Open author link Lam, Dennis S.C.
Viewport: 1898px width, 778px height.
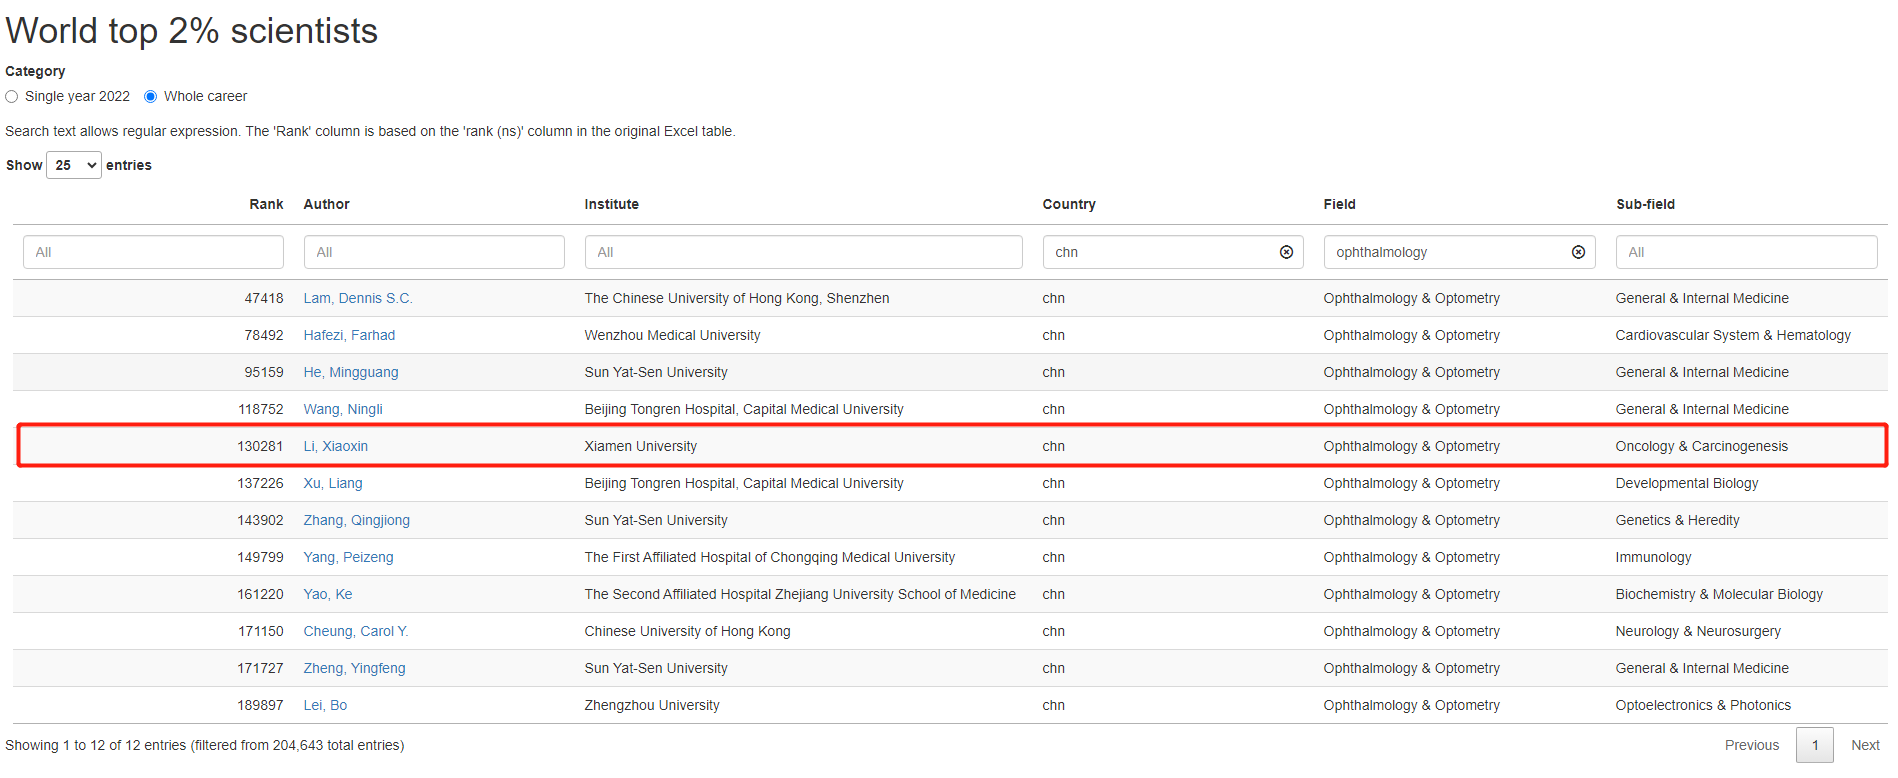(x=357, y=298)
